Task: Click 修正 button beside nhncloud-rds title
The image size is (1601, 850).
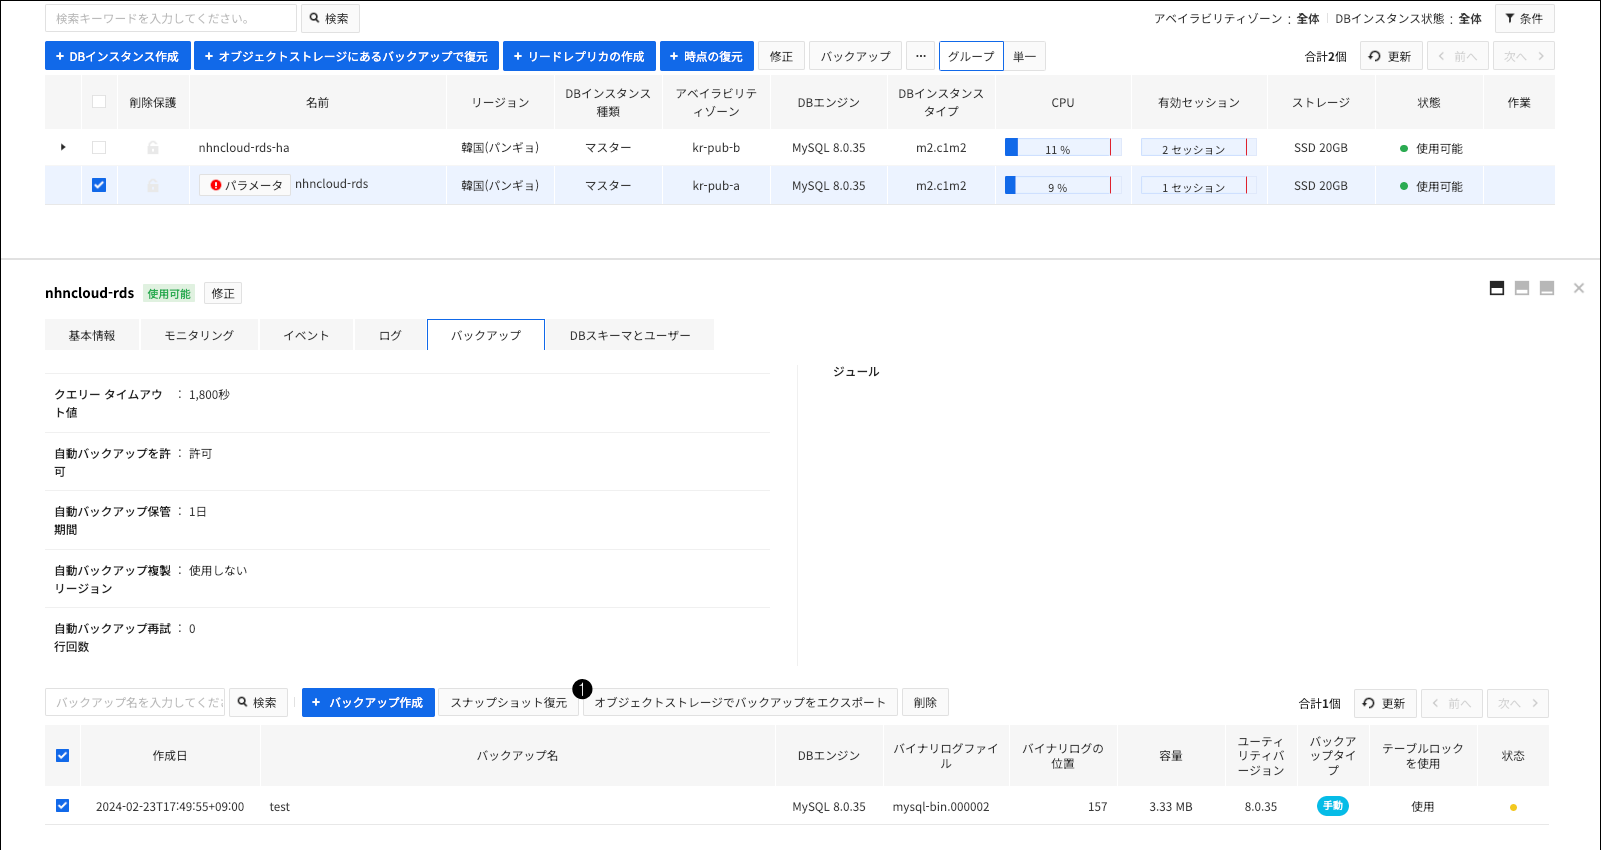Action: point(223,293)
